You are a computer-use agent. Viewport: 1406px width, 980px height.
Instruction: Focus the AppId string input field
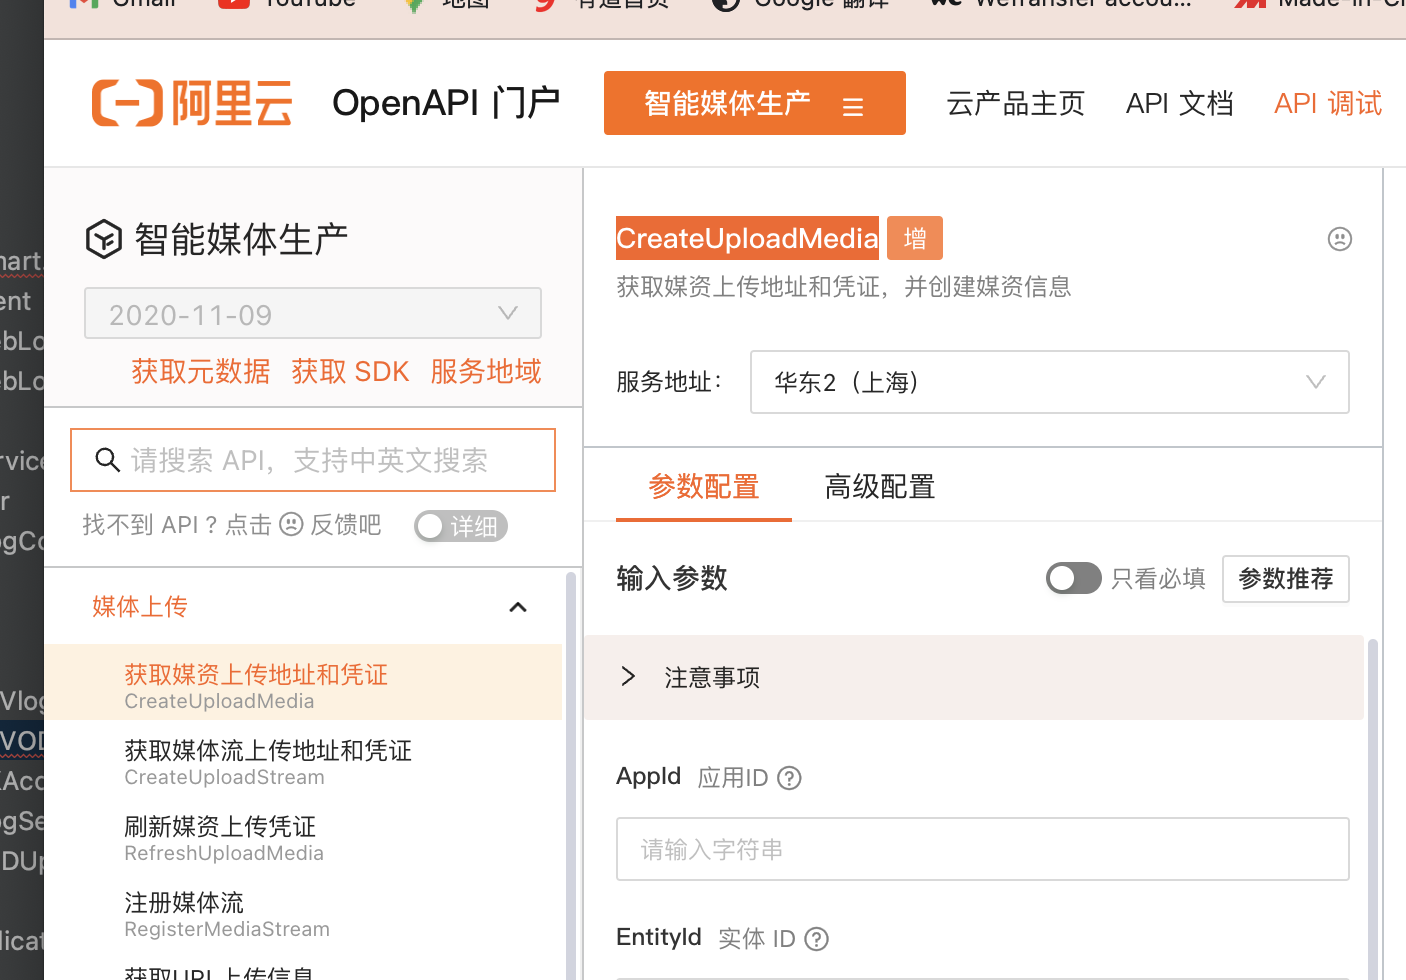[x=983, y=849]
